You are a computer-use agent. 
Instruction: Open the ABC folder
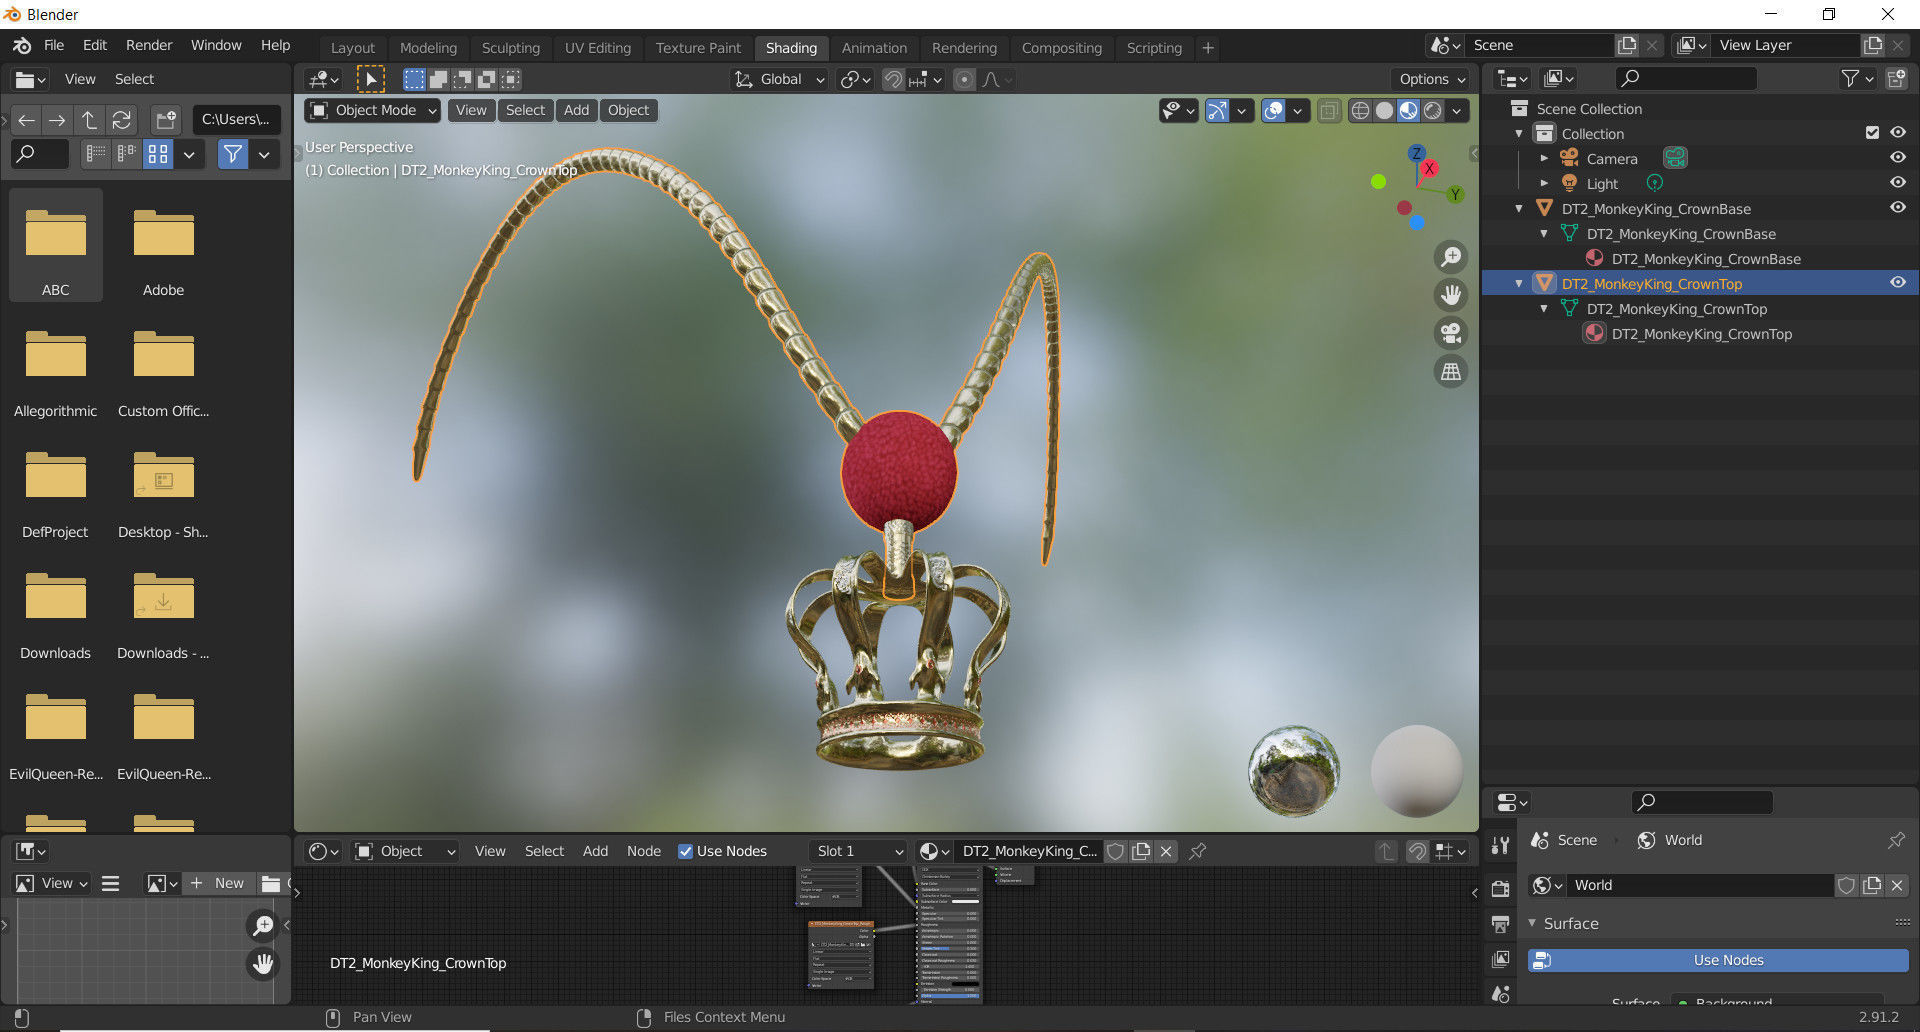tap(56, 245)
